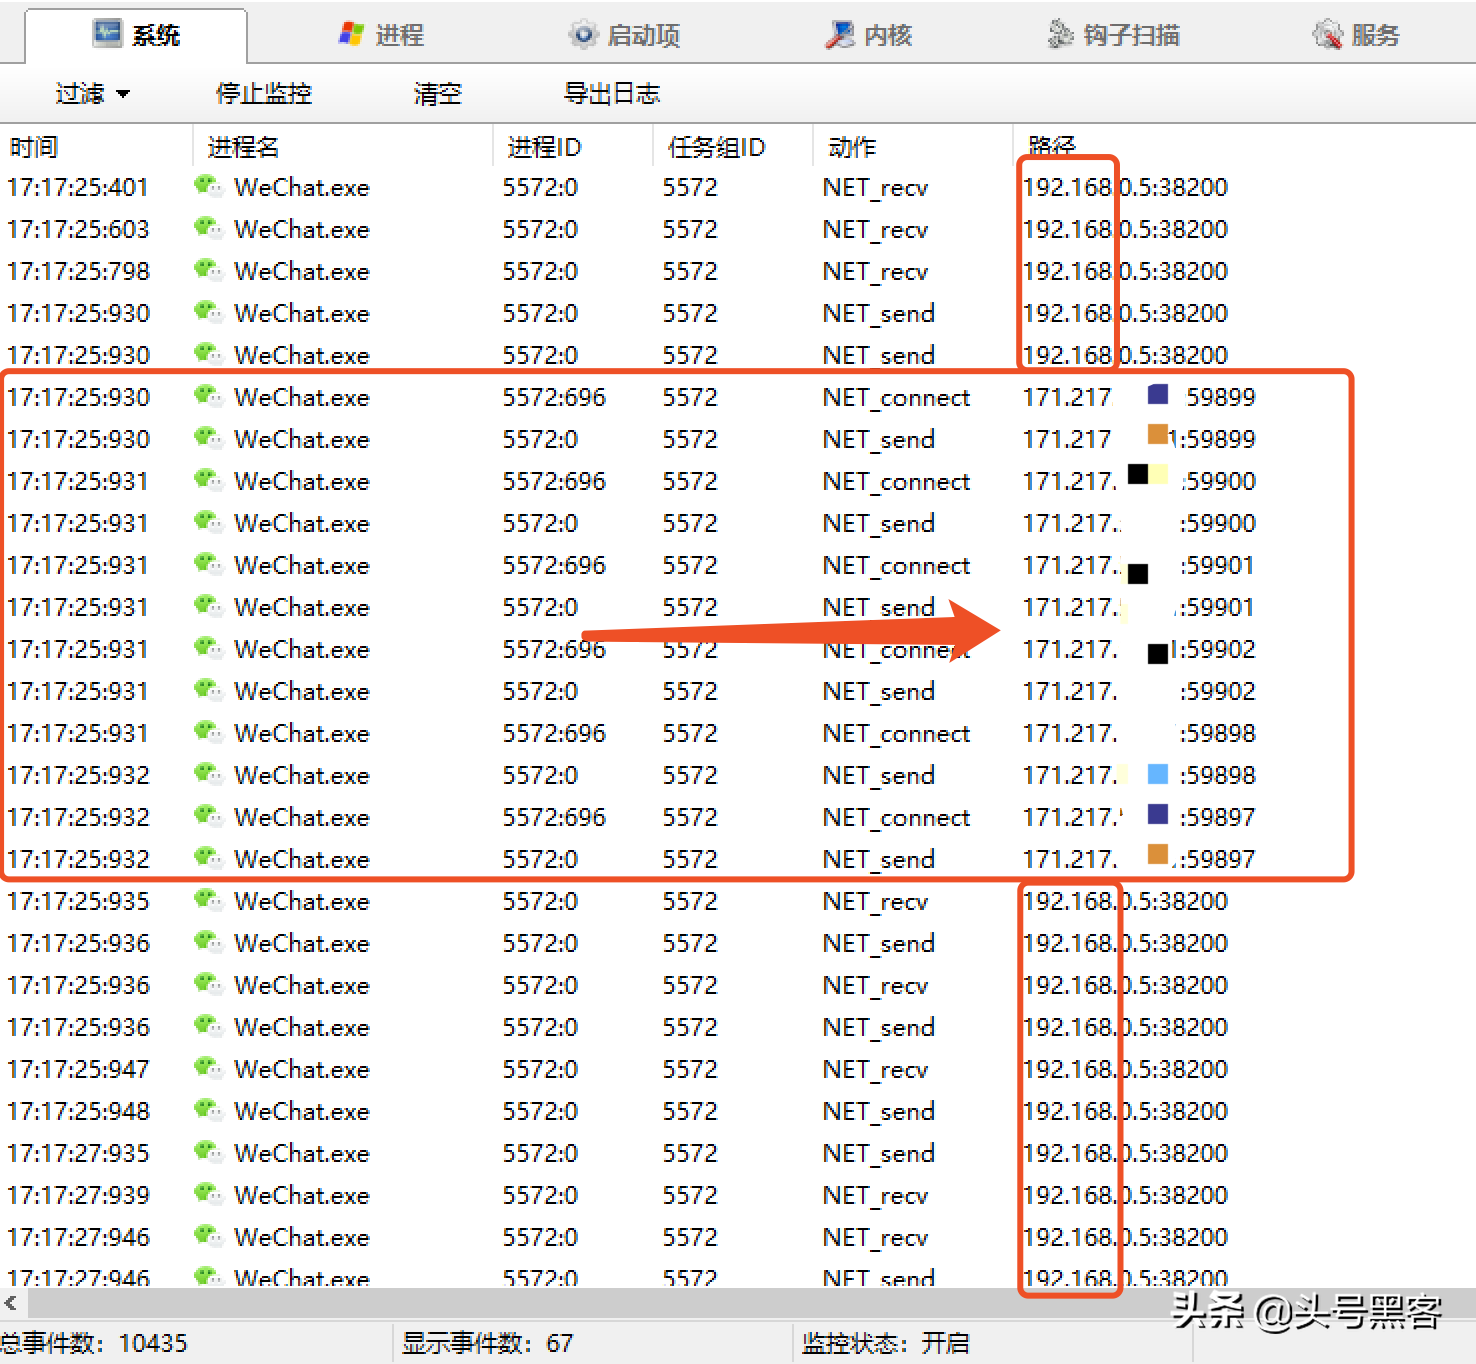This screenshot has width=1476, height=1364.
Task: Open the 钩子扫描 tab
Action: click(x=1113, y=36)
